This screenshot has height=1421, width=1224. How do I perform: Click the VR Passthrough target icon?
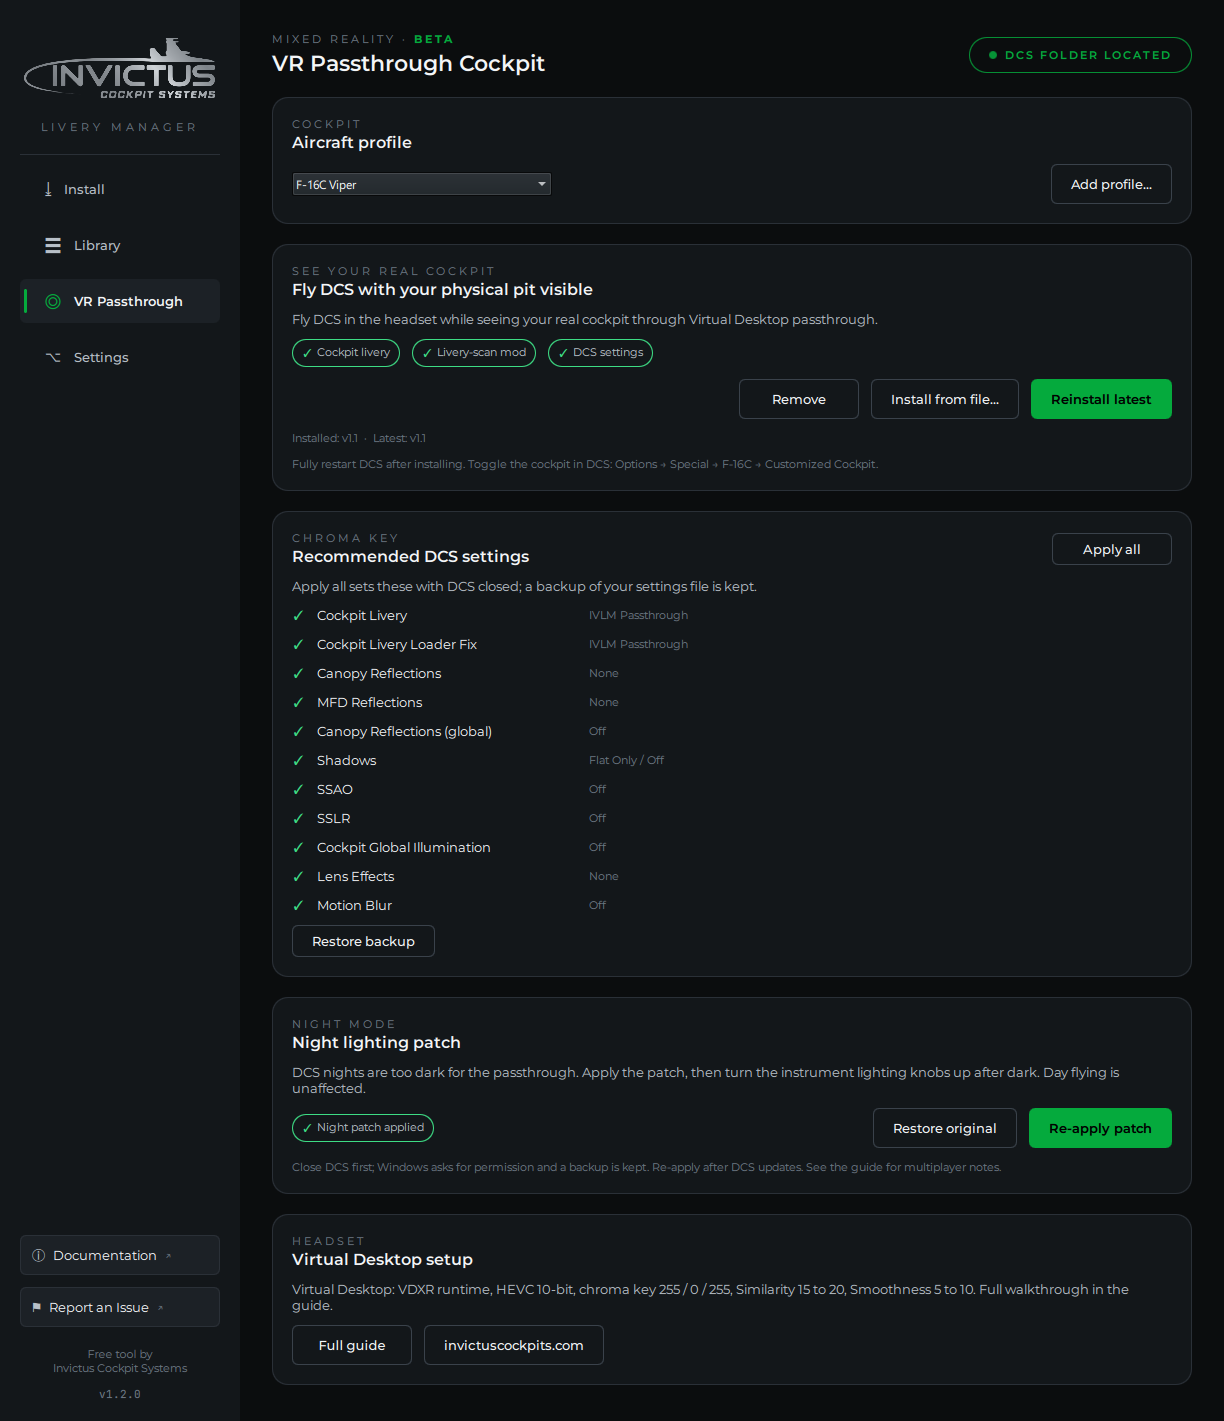(x=53, y=301)
